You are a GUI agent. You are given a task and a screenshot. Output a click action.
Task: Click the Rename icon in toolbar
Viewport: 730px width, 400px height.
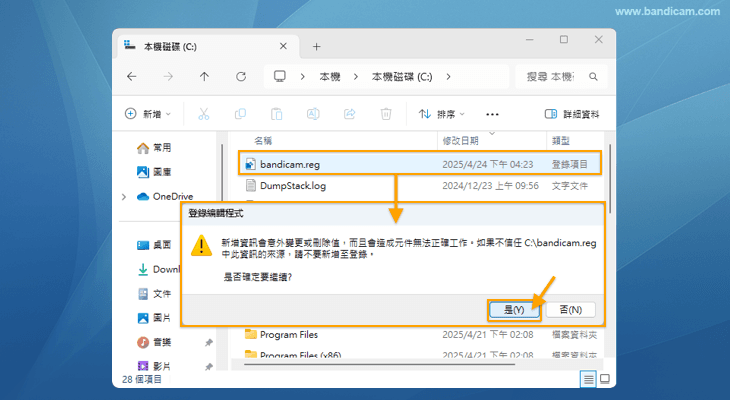[313, 114]
